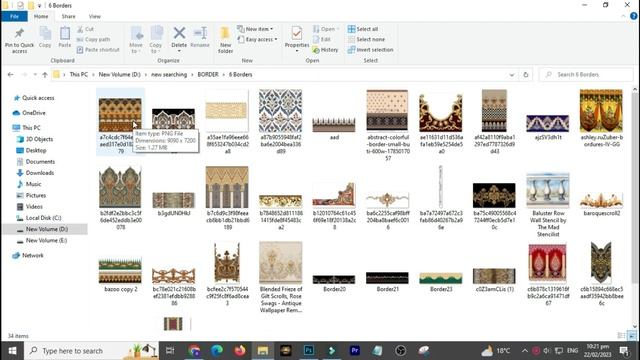
Task: Open Photoshop from the taskbar
Action: (x=309, y=351)
